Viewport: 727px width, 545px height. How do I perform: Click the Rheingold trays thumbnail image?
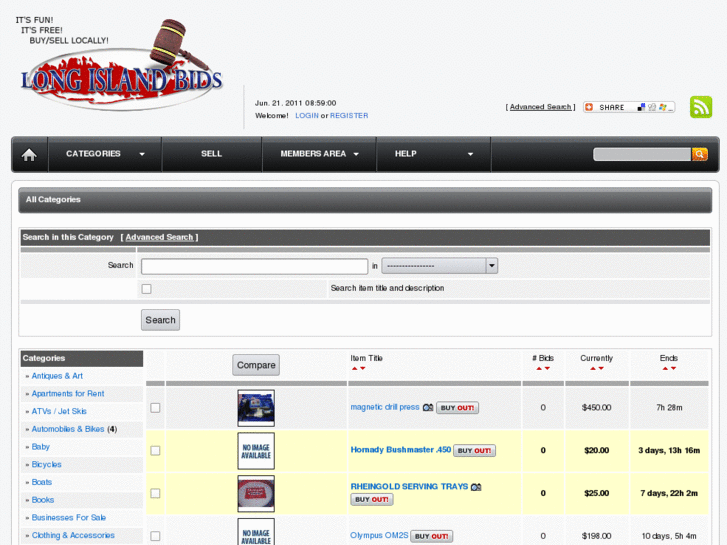[x=256, y=494]
